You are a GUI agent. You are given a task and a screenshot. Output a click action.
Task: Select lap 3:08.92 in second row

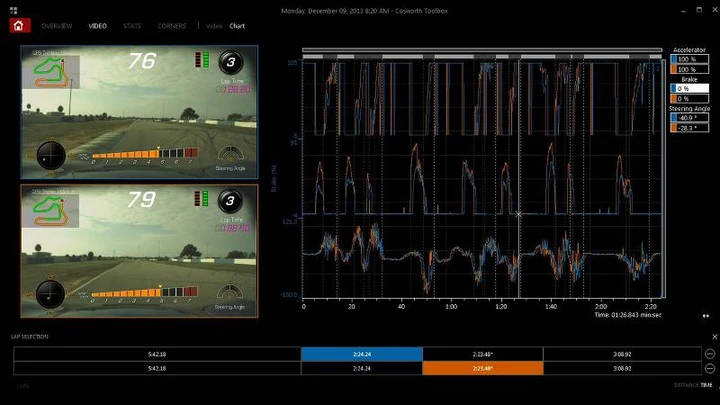tap(622, 368)
